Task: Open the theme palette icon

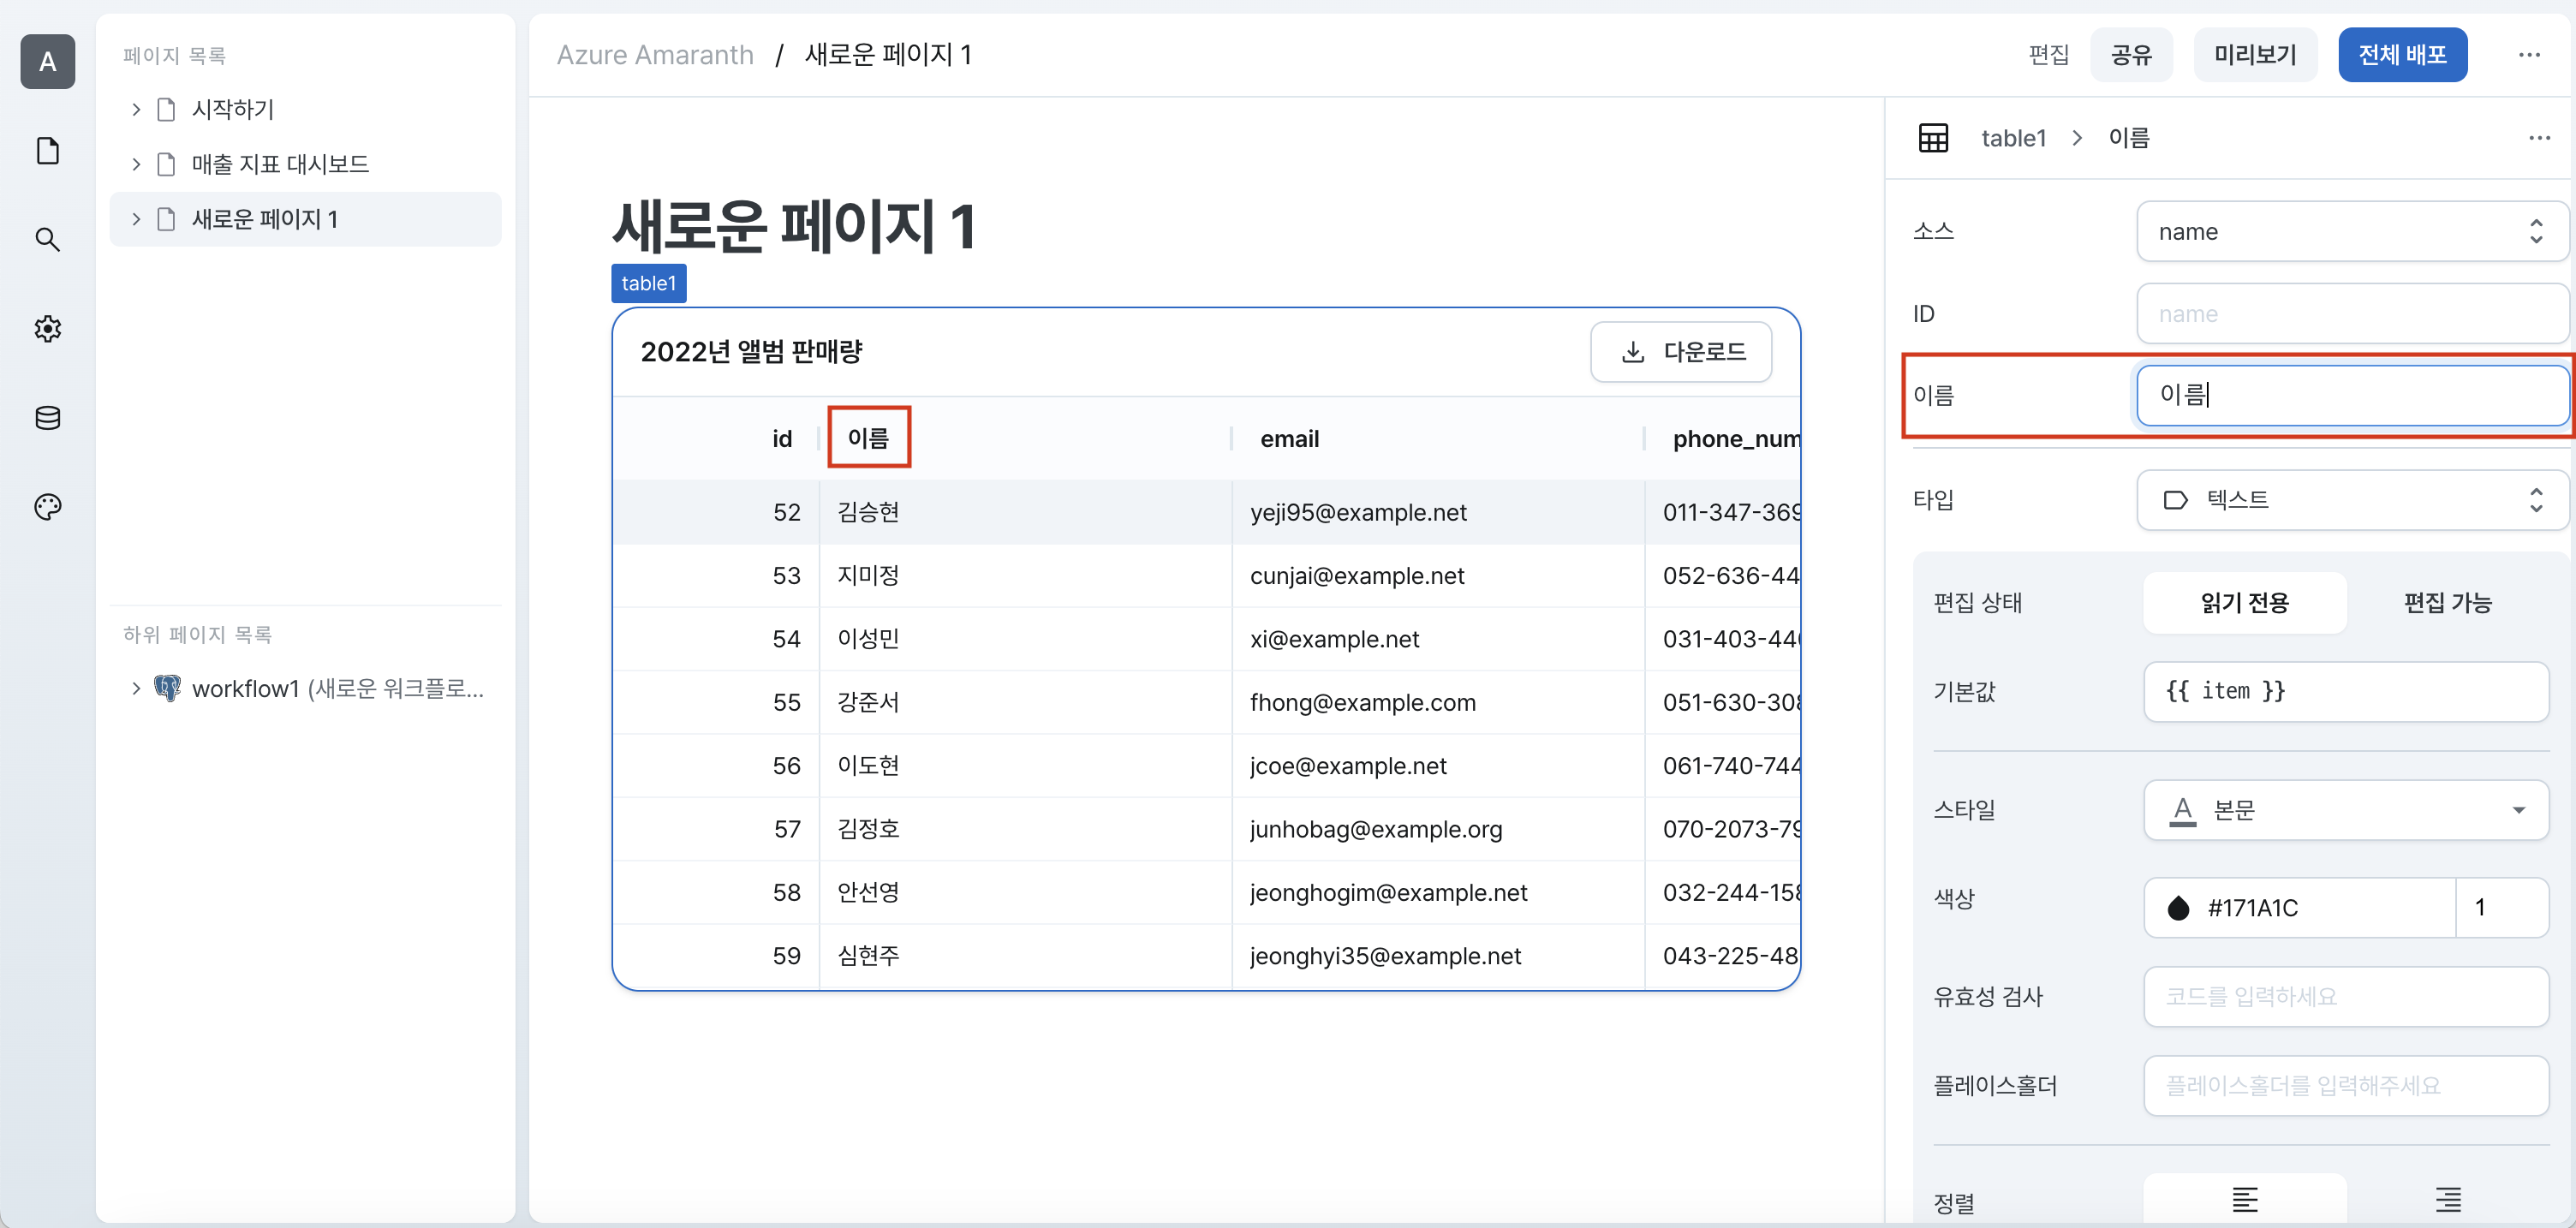Action: [x=47, y=507]
